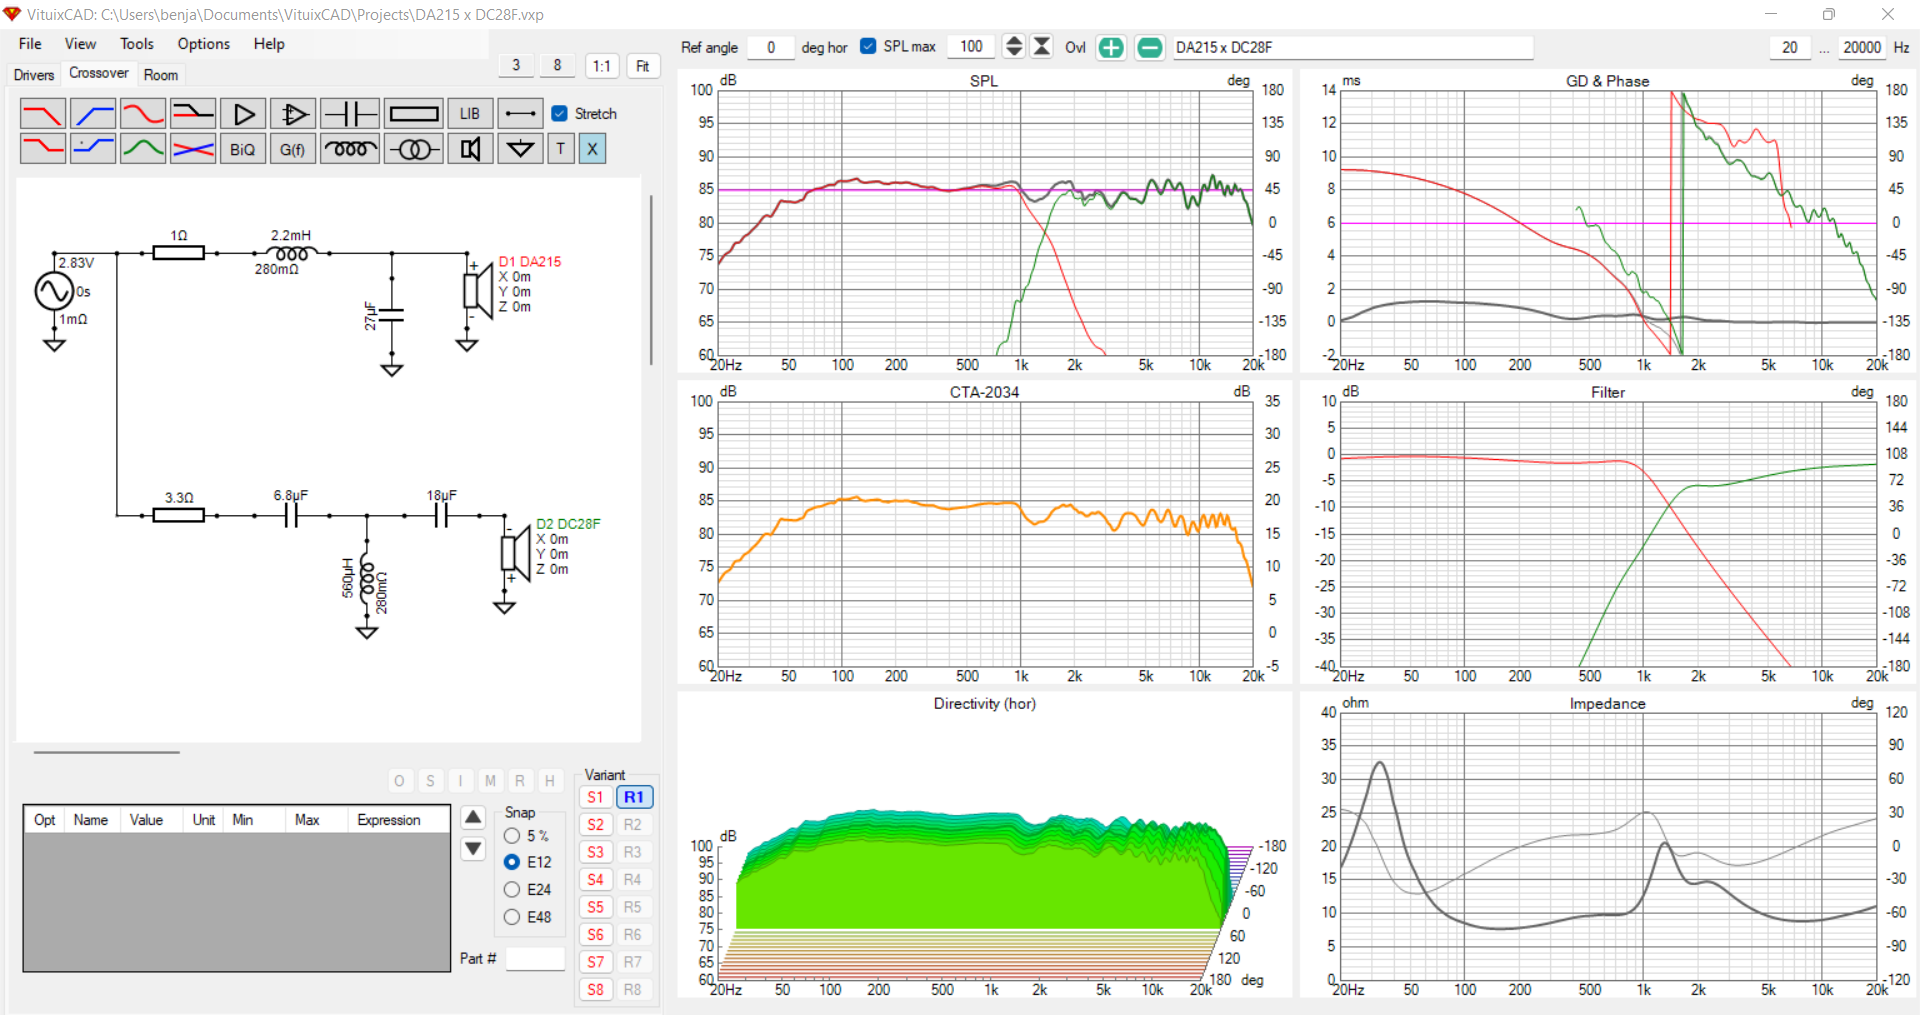Click the SPL max value field
The width and height of the screenshot is (1920, 1015).
point(971,47)
